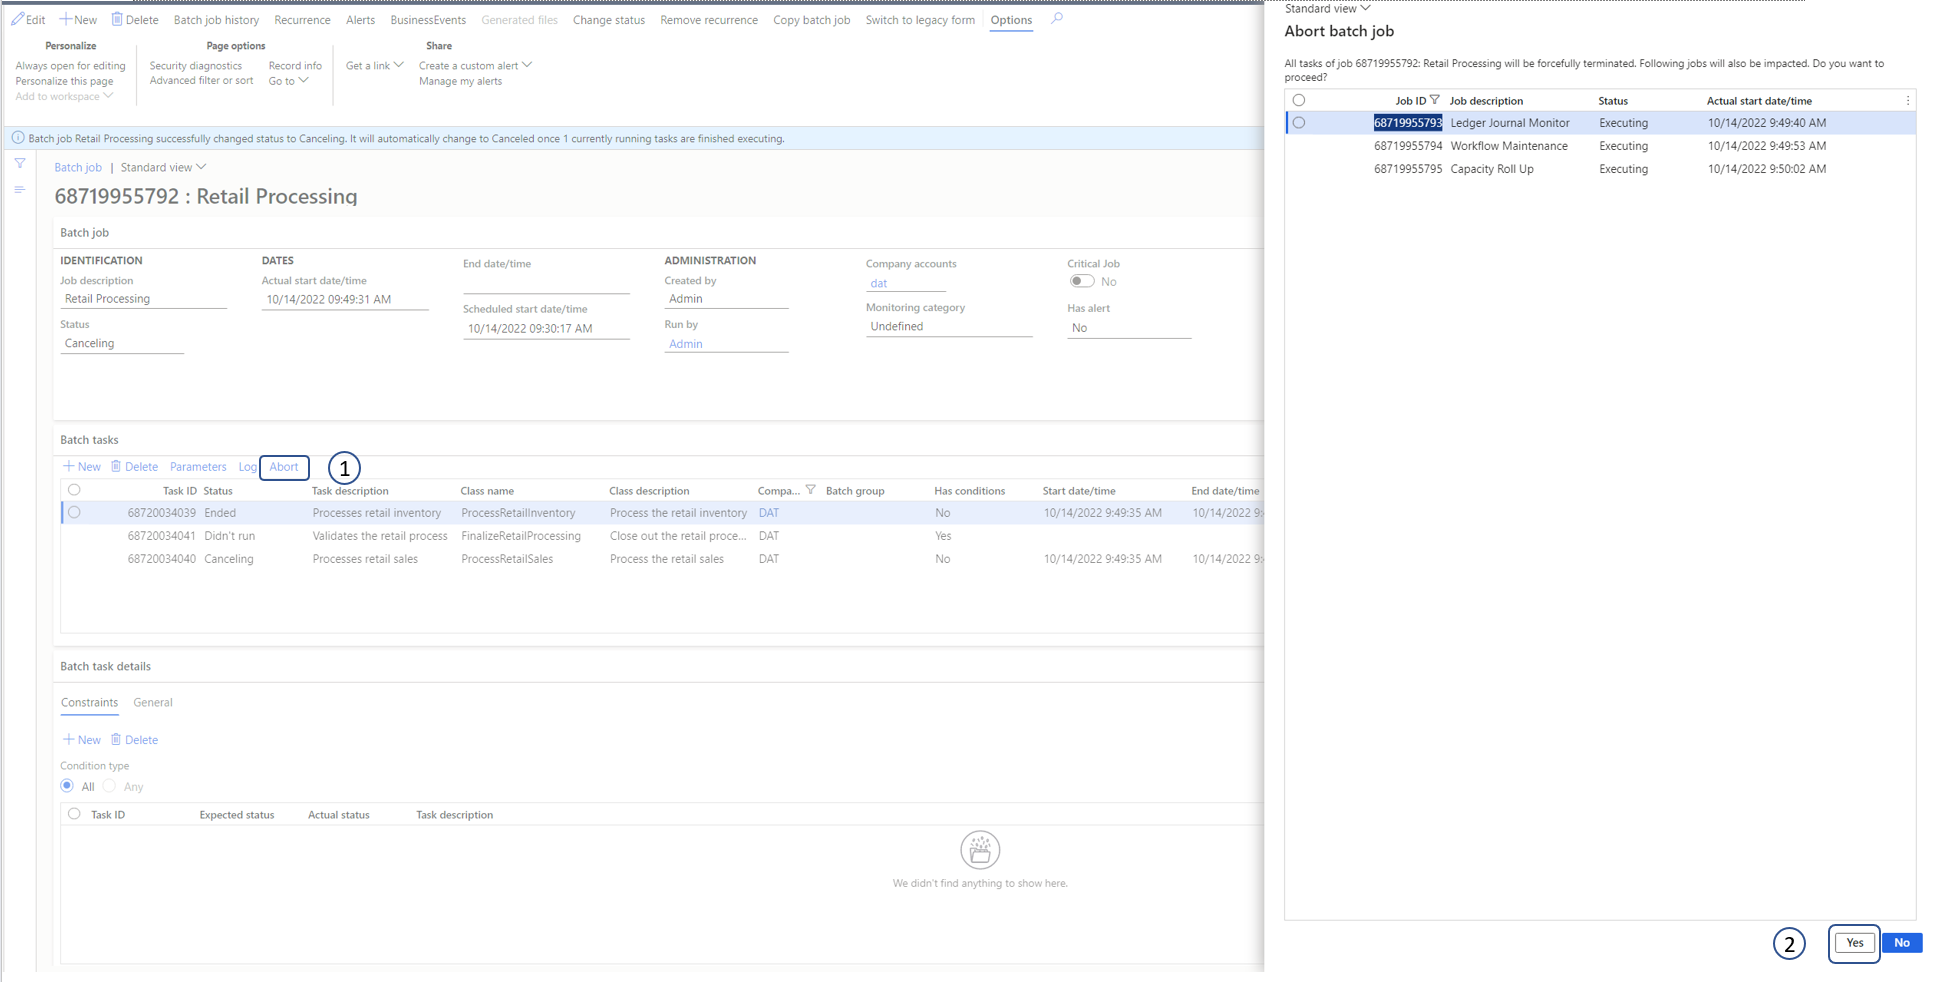Select the radio for job 68719955793 row
Screen dimensions: 1935x982
(x=1300, y=122)
